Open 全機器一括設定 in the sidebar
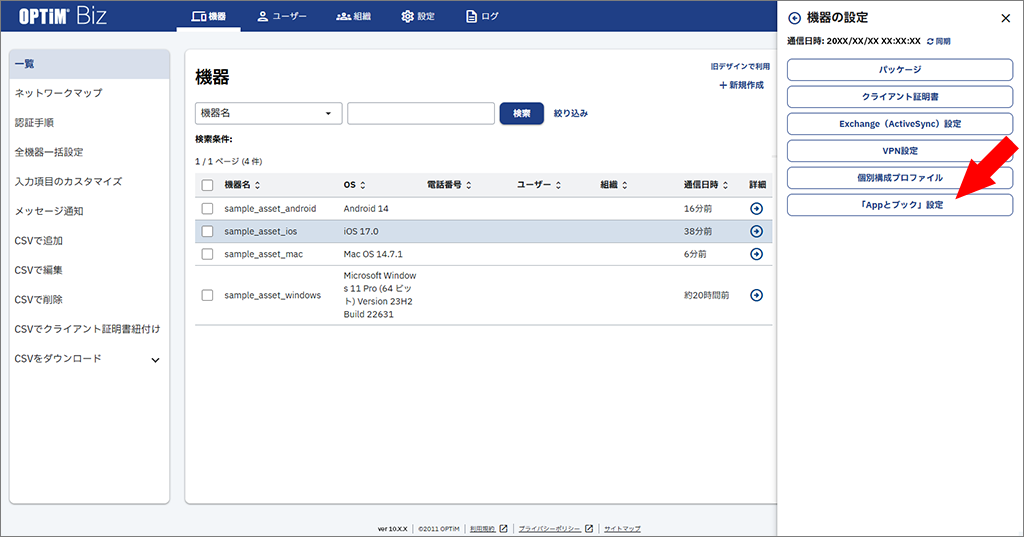This screenshot has height=537, width=1024. (x=89, y=152)
